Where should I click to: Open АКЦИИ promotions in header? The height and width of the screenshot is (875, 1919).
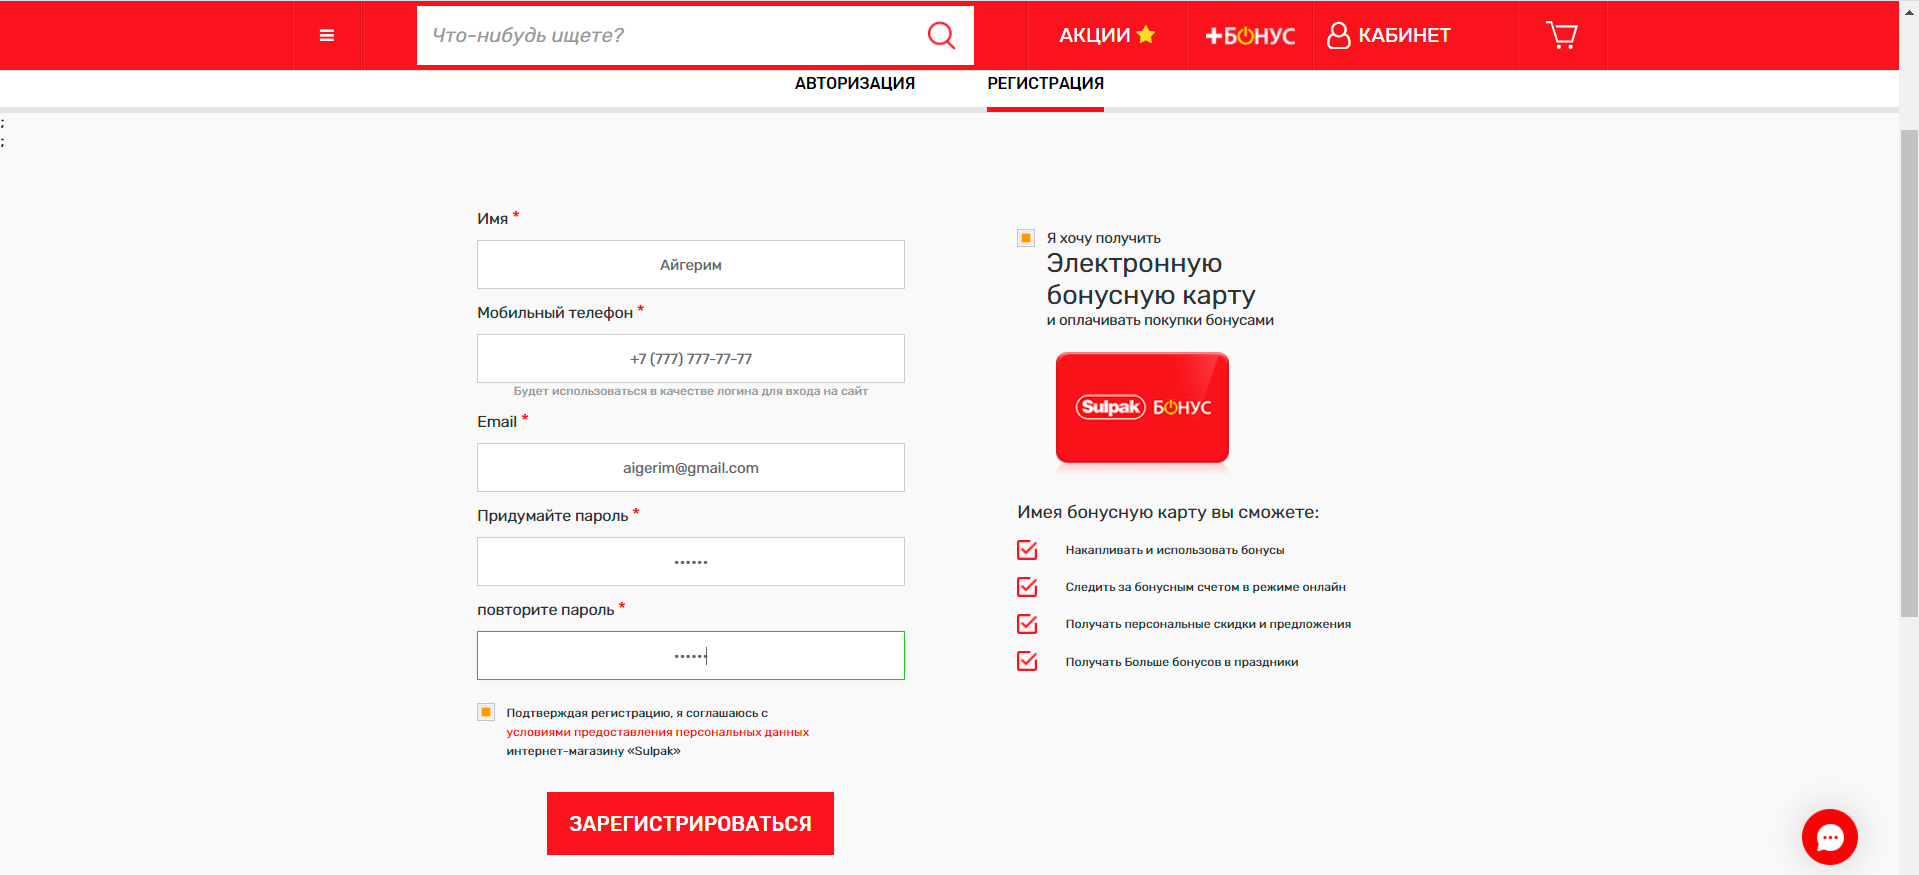(x=1107, y=35)
